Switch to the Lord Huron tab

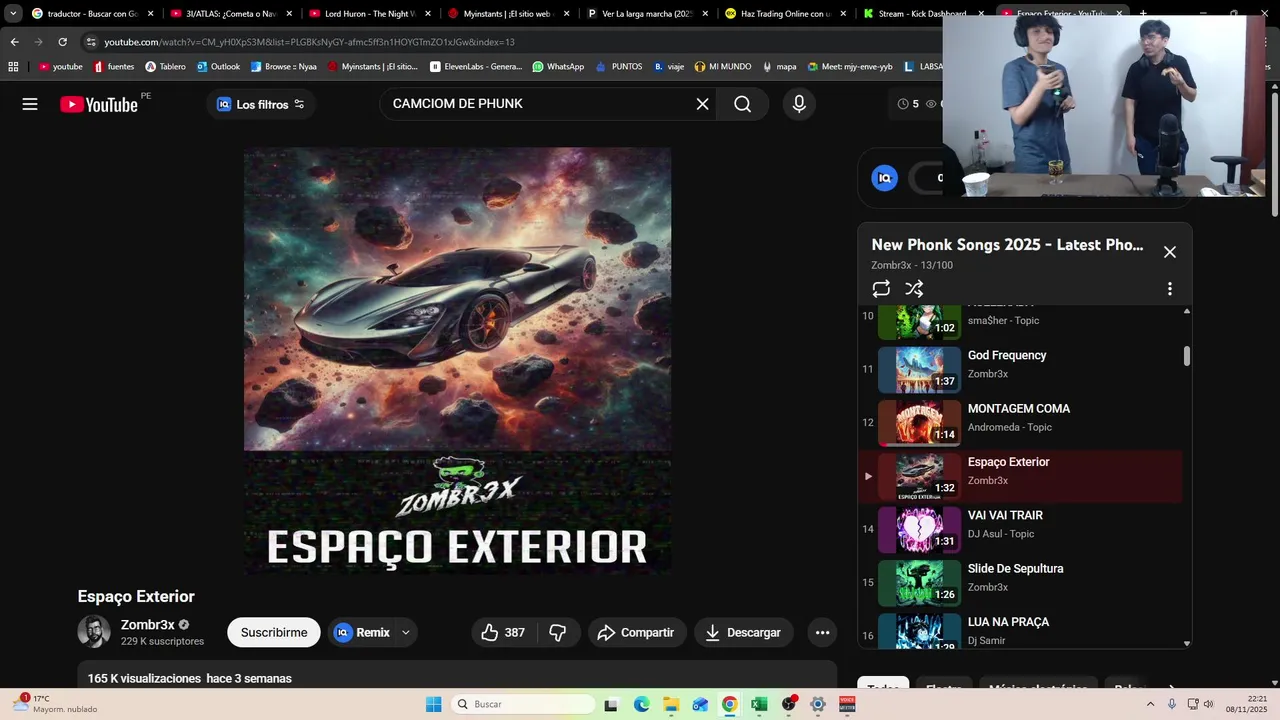[x=369, y=14]
